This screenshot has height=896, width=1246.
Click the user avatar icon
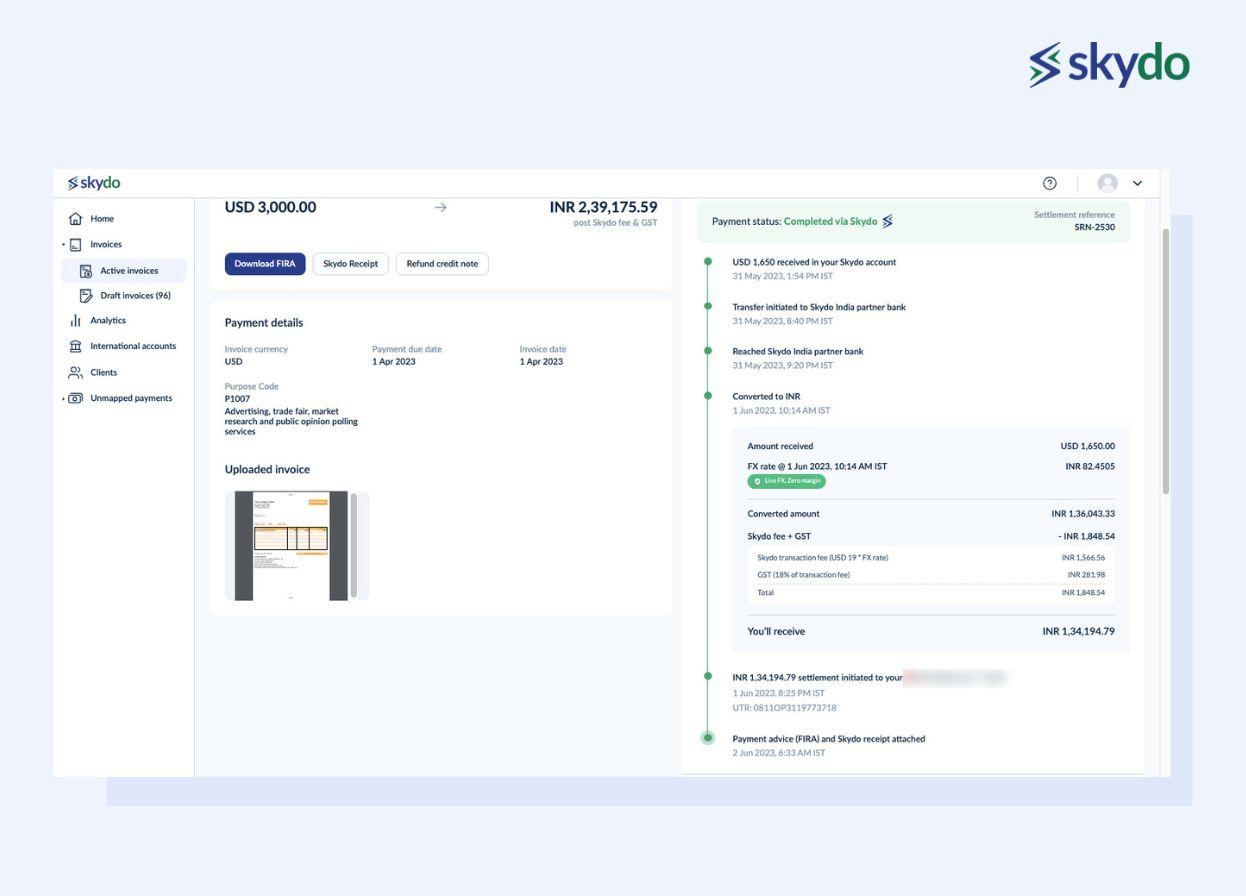(x=1107, y=183)
